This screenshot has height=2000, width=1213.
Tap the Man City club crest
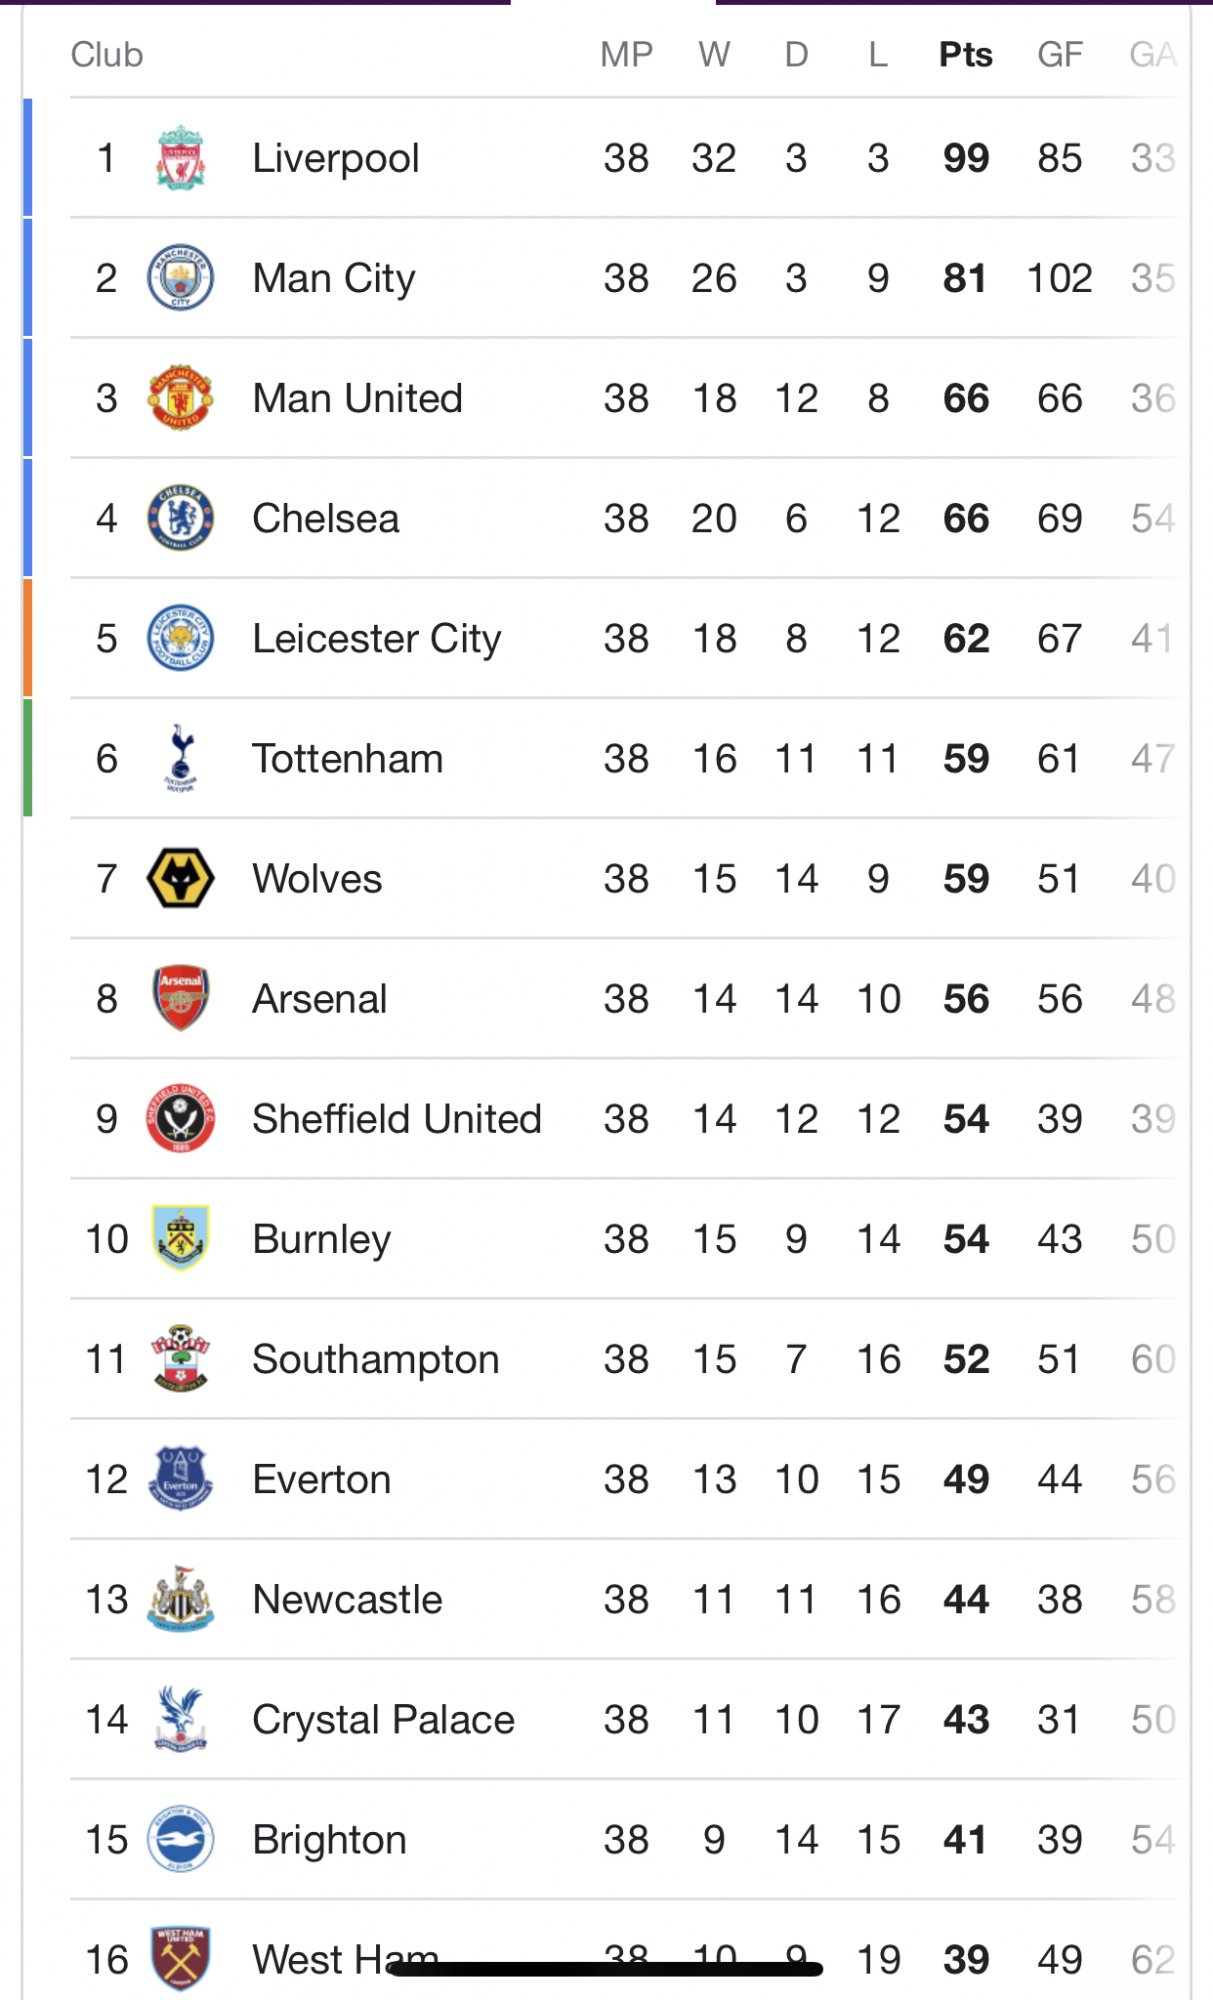pos(180,278)
